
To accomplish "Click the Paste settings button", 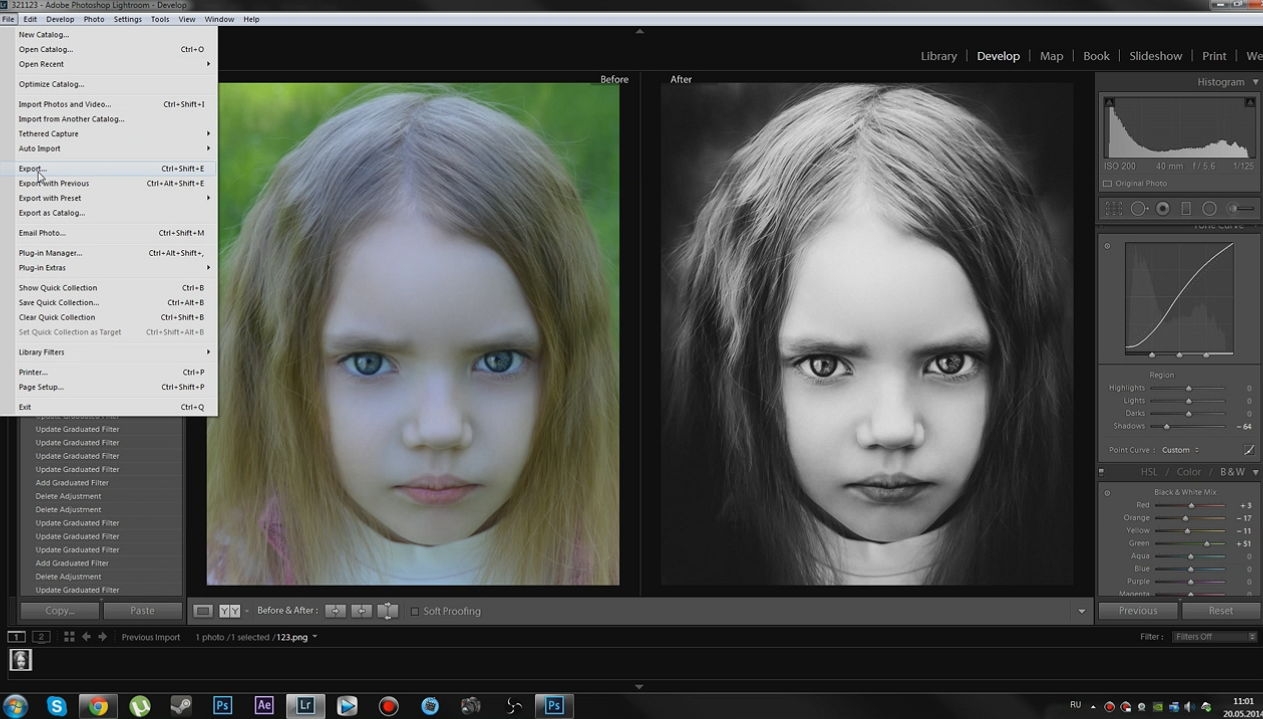I will [x=142, y=610].
